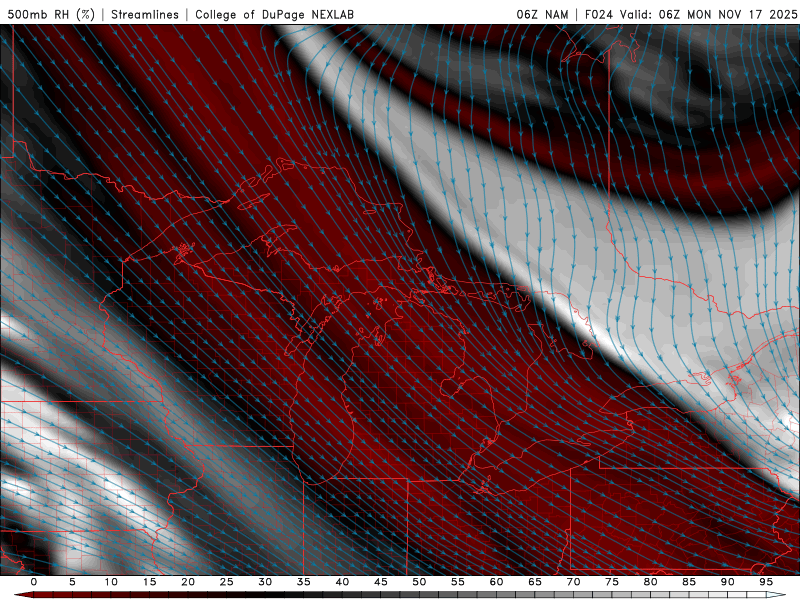Click the 95 value on the color scale
Image resolution: width=800 pixels, height=600 pixels.
pyautogui.click(x=766, y=582)
